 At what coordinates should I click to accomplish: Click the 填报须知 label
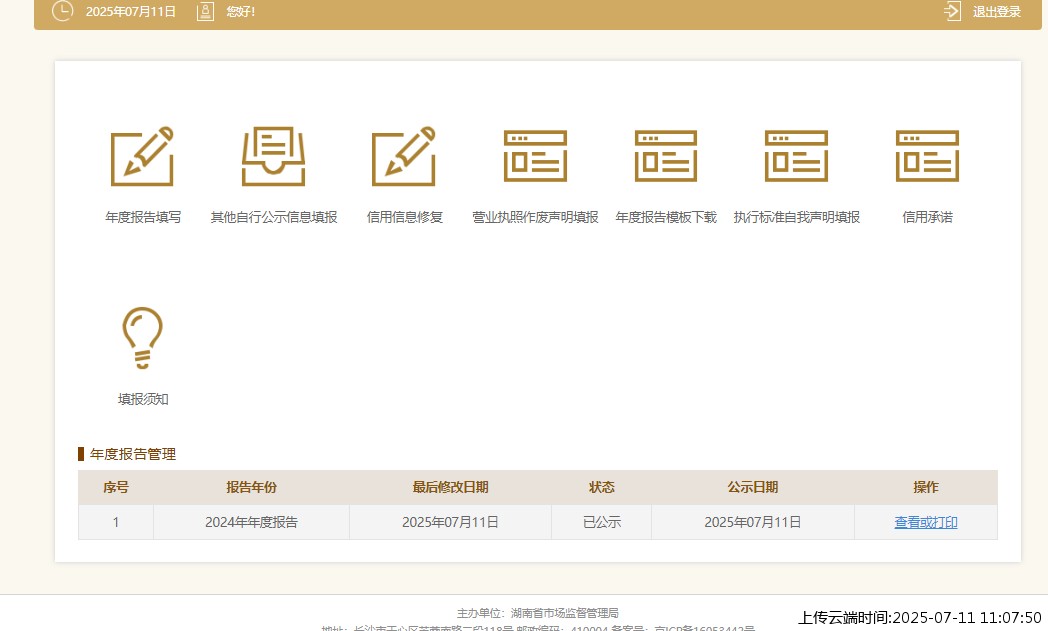pos(143,399)
